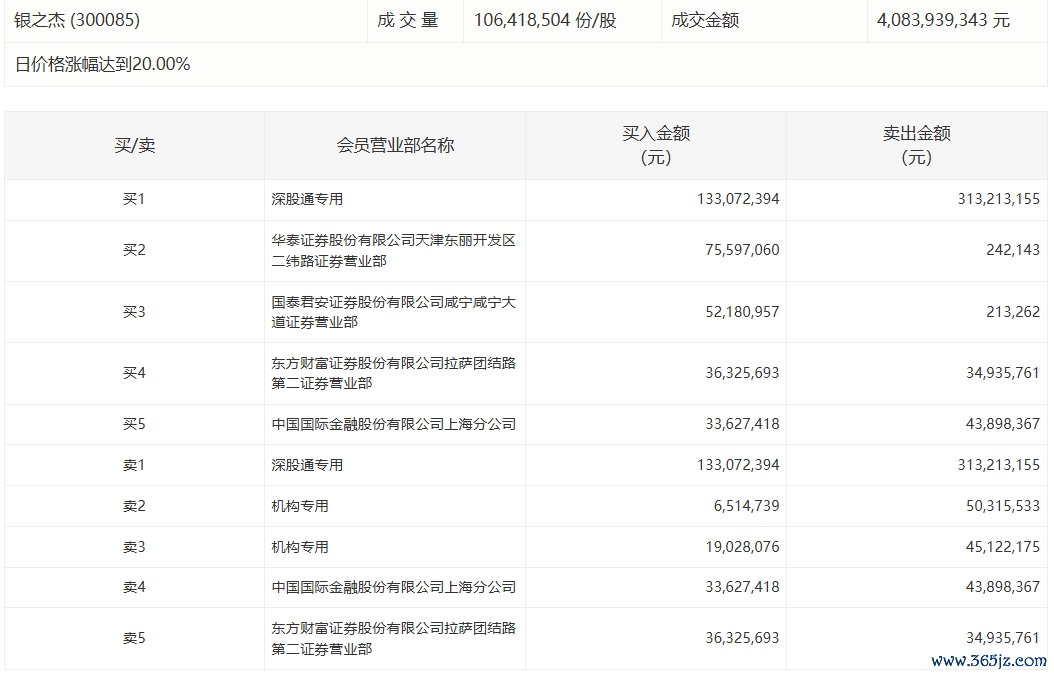The width and height of the screenshot is (1054, 676).
Task: Click sell amount 213,262
Action: pos(1013,312)
